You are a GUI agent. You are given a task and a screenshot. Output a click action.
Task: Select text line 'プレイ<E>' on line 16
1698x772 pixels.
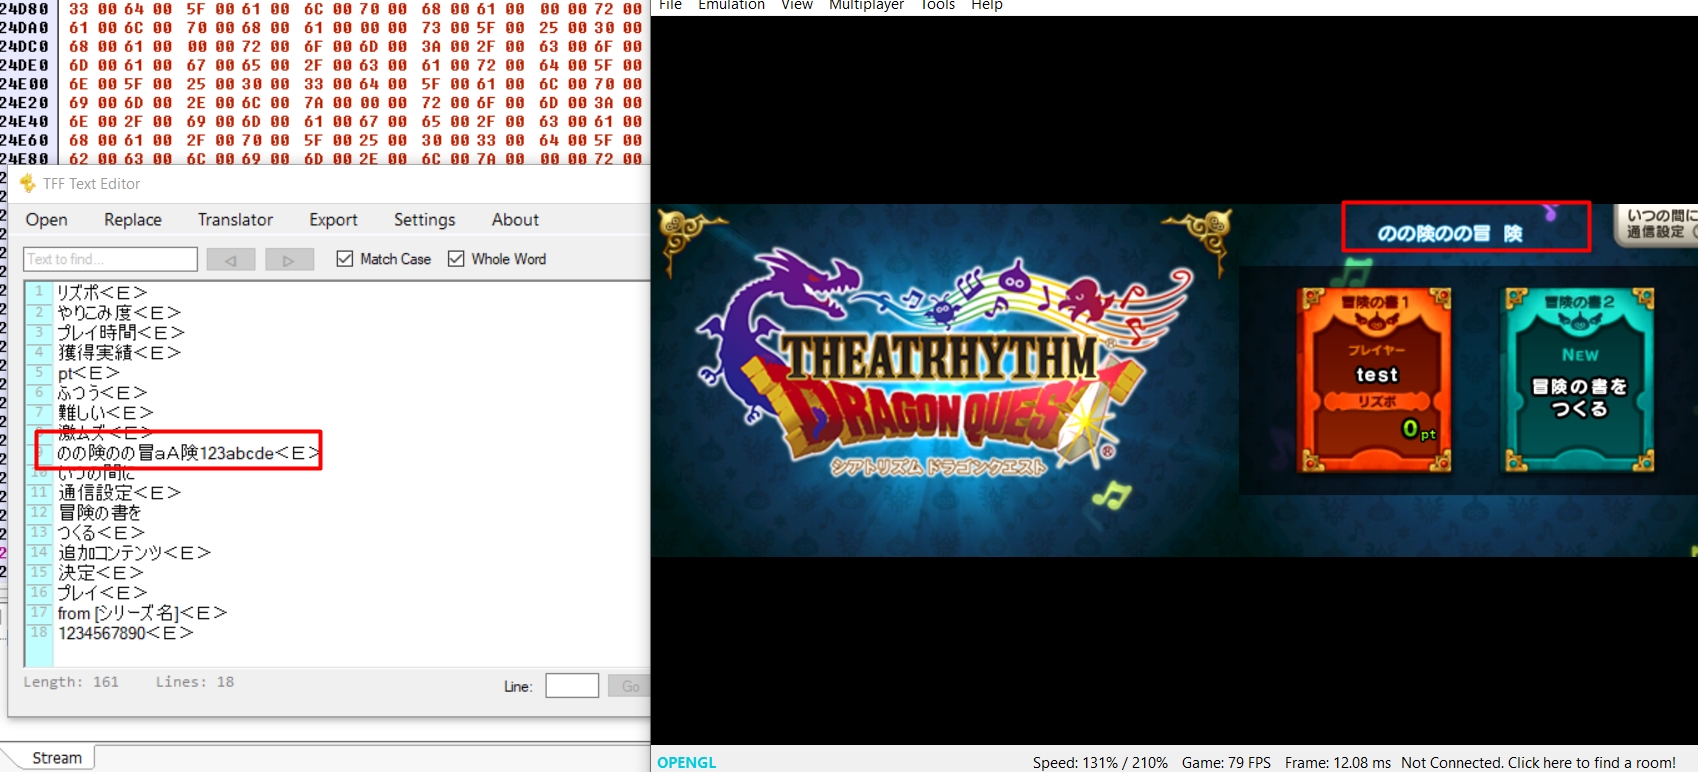102,593
